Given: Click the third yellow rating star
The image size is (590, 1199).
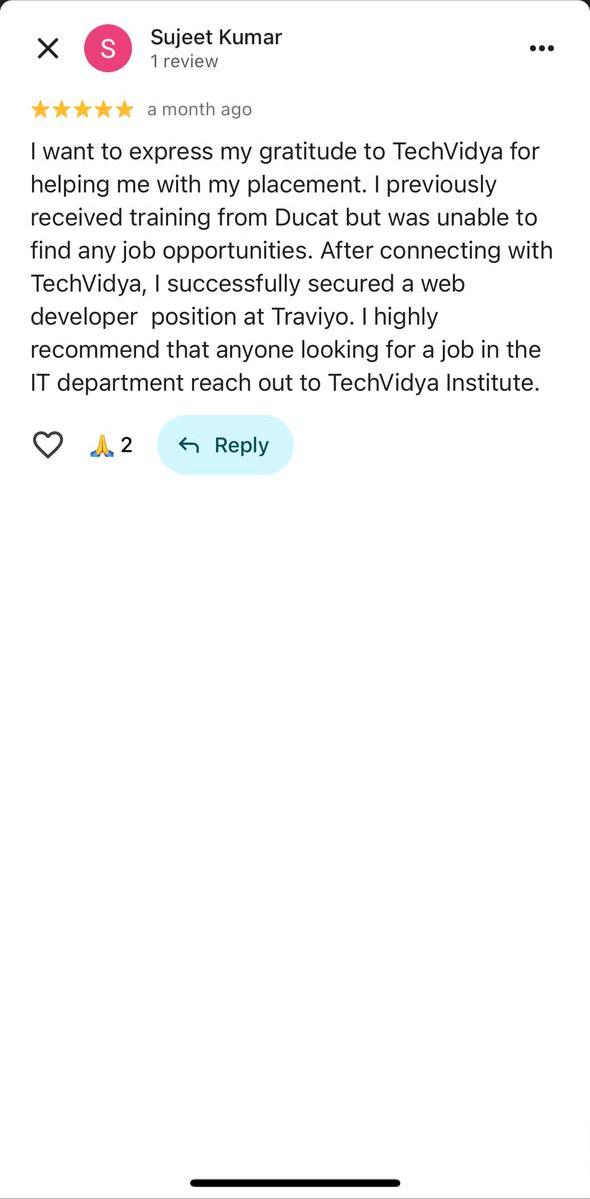Looking at the screenshot, I should tap(82, 110).
